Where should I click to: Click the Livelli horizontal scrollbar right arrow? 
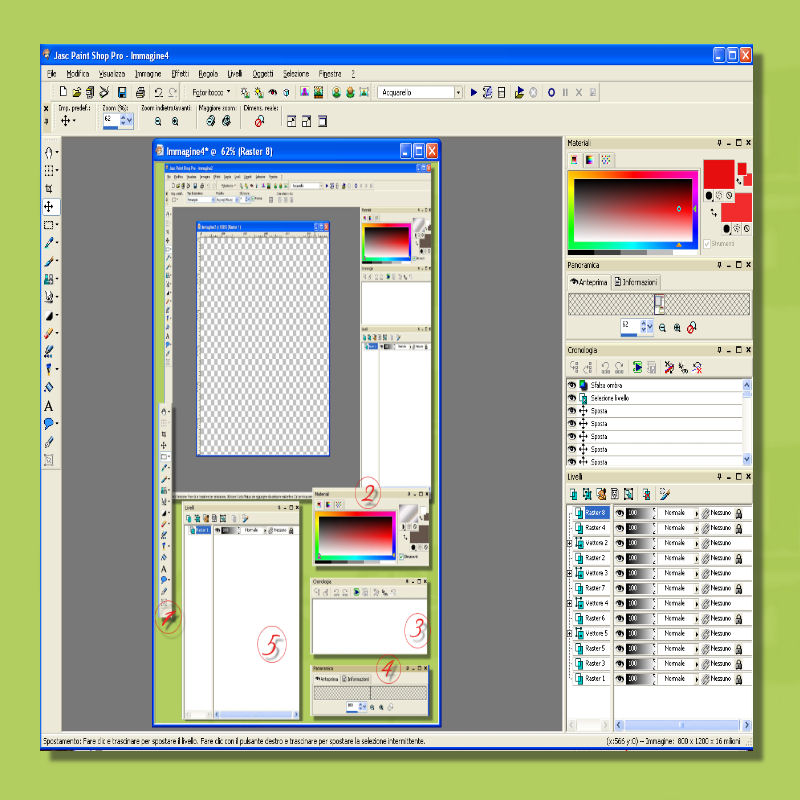coord(746,725)
